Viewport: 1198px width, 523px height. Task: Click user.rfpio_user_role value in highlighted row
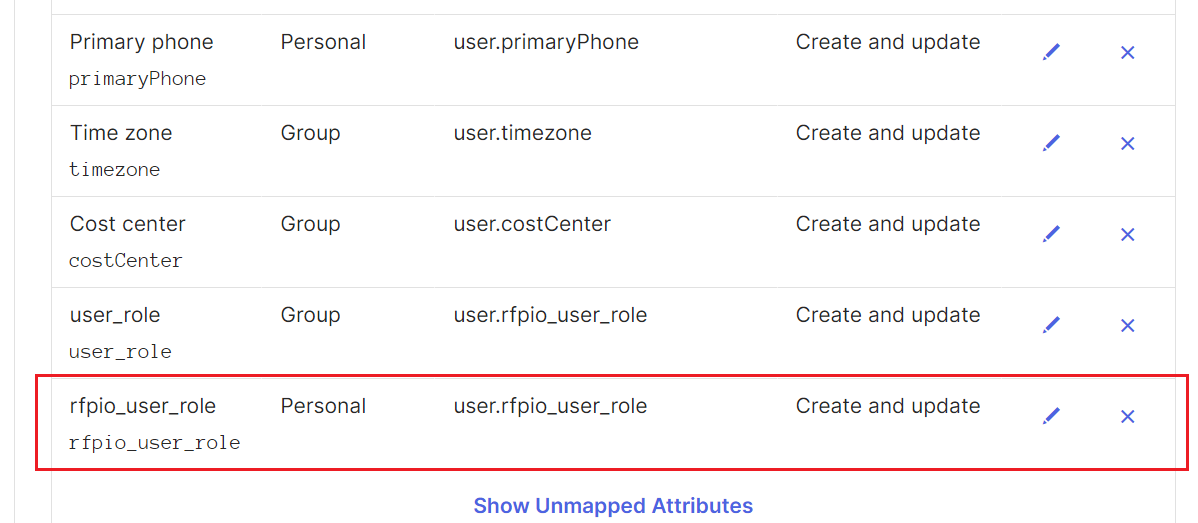550,406
